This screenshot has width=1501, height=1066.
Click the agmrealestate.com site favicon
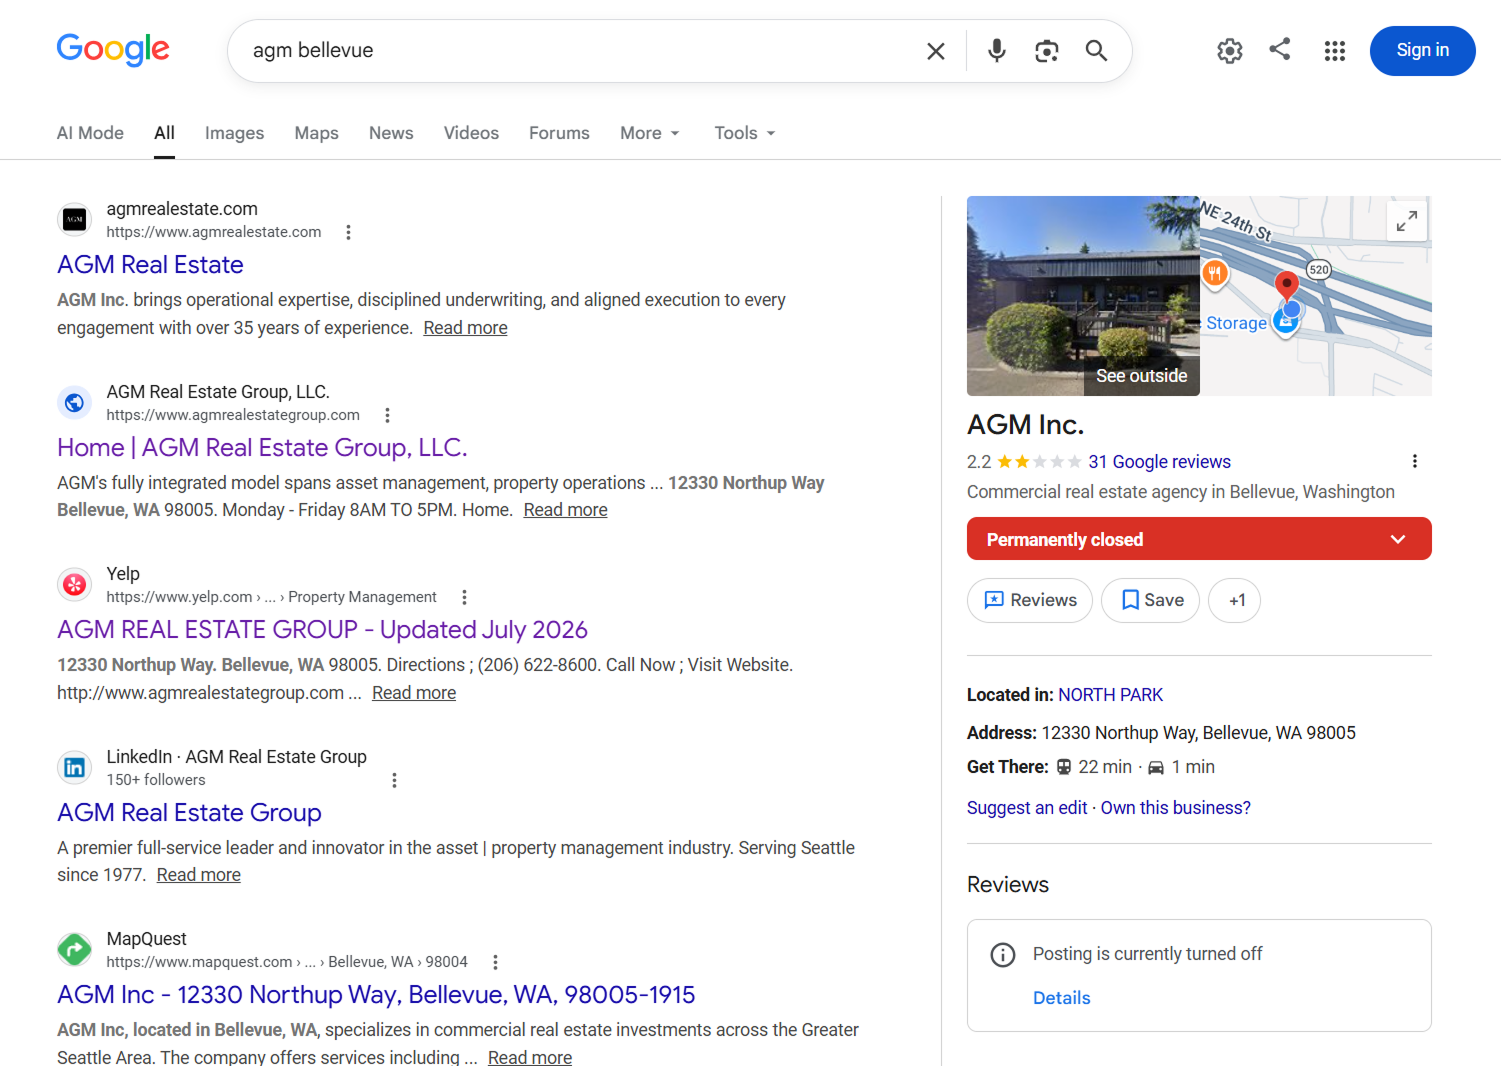click(x=75, y=220)
